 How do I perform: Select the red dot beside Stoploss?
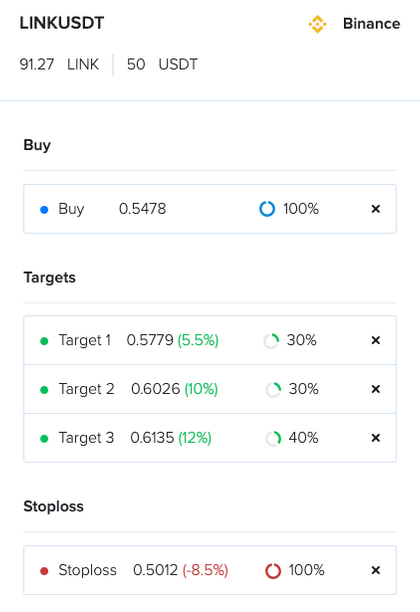(44, 571)
